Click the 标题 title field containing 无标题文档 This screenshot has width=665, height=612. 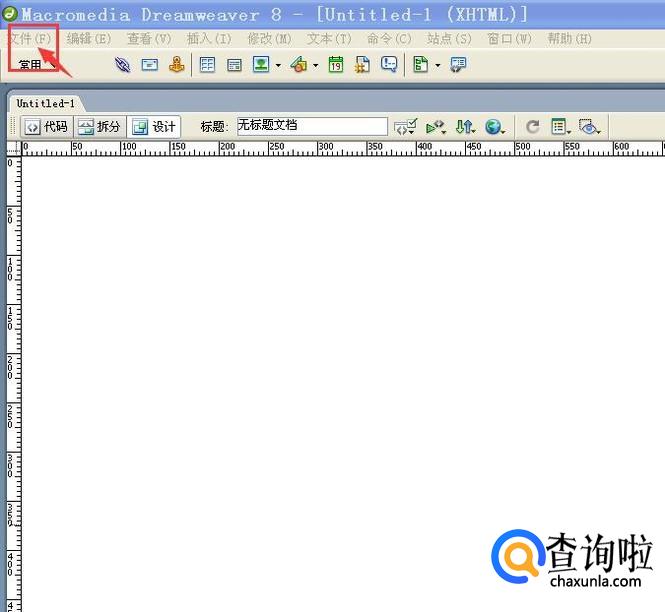click(312, 126)
